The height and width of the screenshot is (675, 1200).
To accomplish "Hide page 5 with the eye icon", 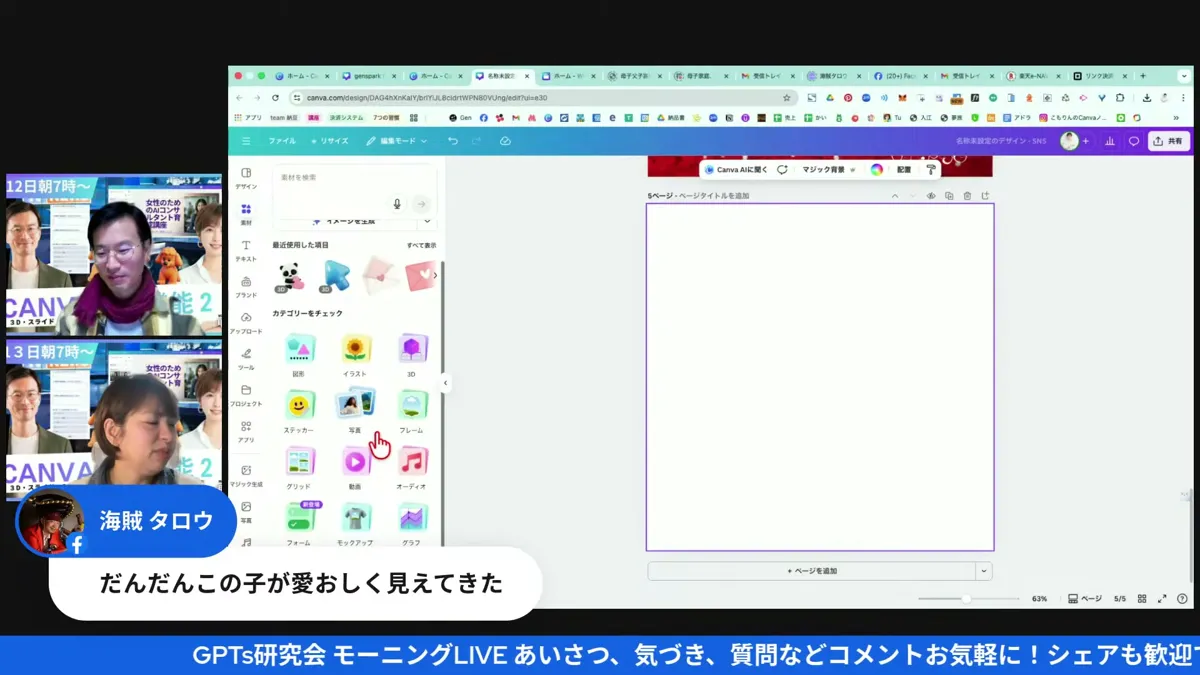I will pyautogui.click(x=931, y=196).
